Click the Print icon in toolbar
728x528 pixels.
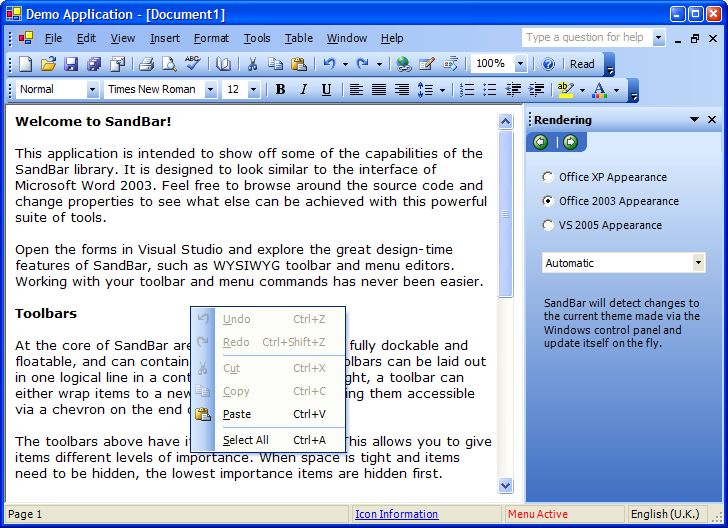click(x=146, y=64)
